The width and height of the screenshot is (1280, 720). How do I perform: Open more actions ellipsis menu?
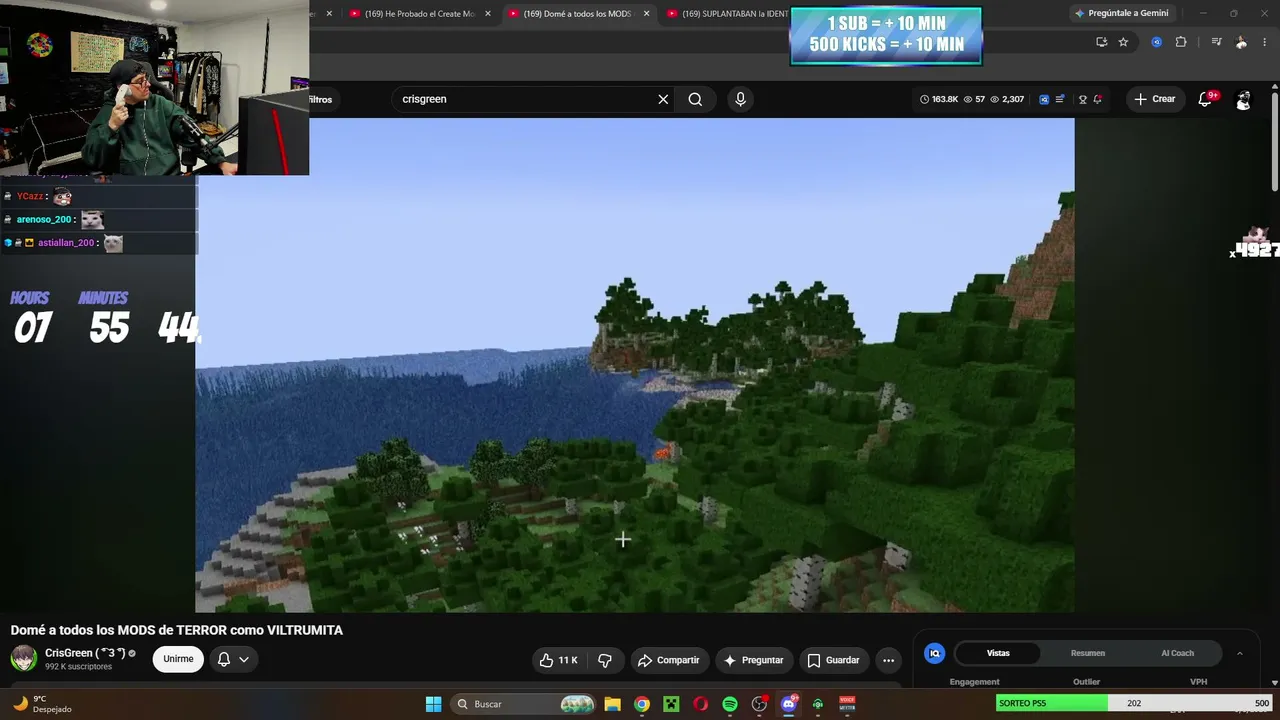tap(888, 660)
